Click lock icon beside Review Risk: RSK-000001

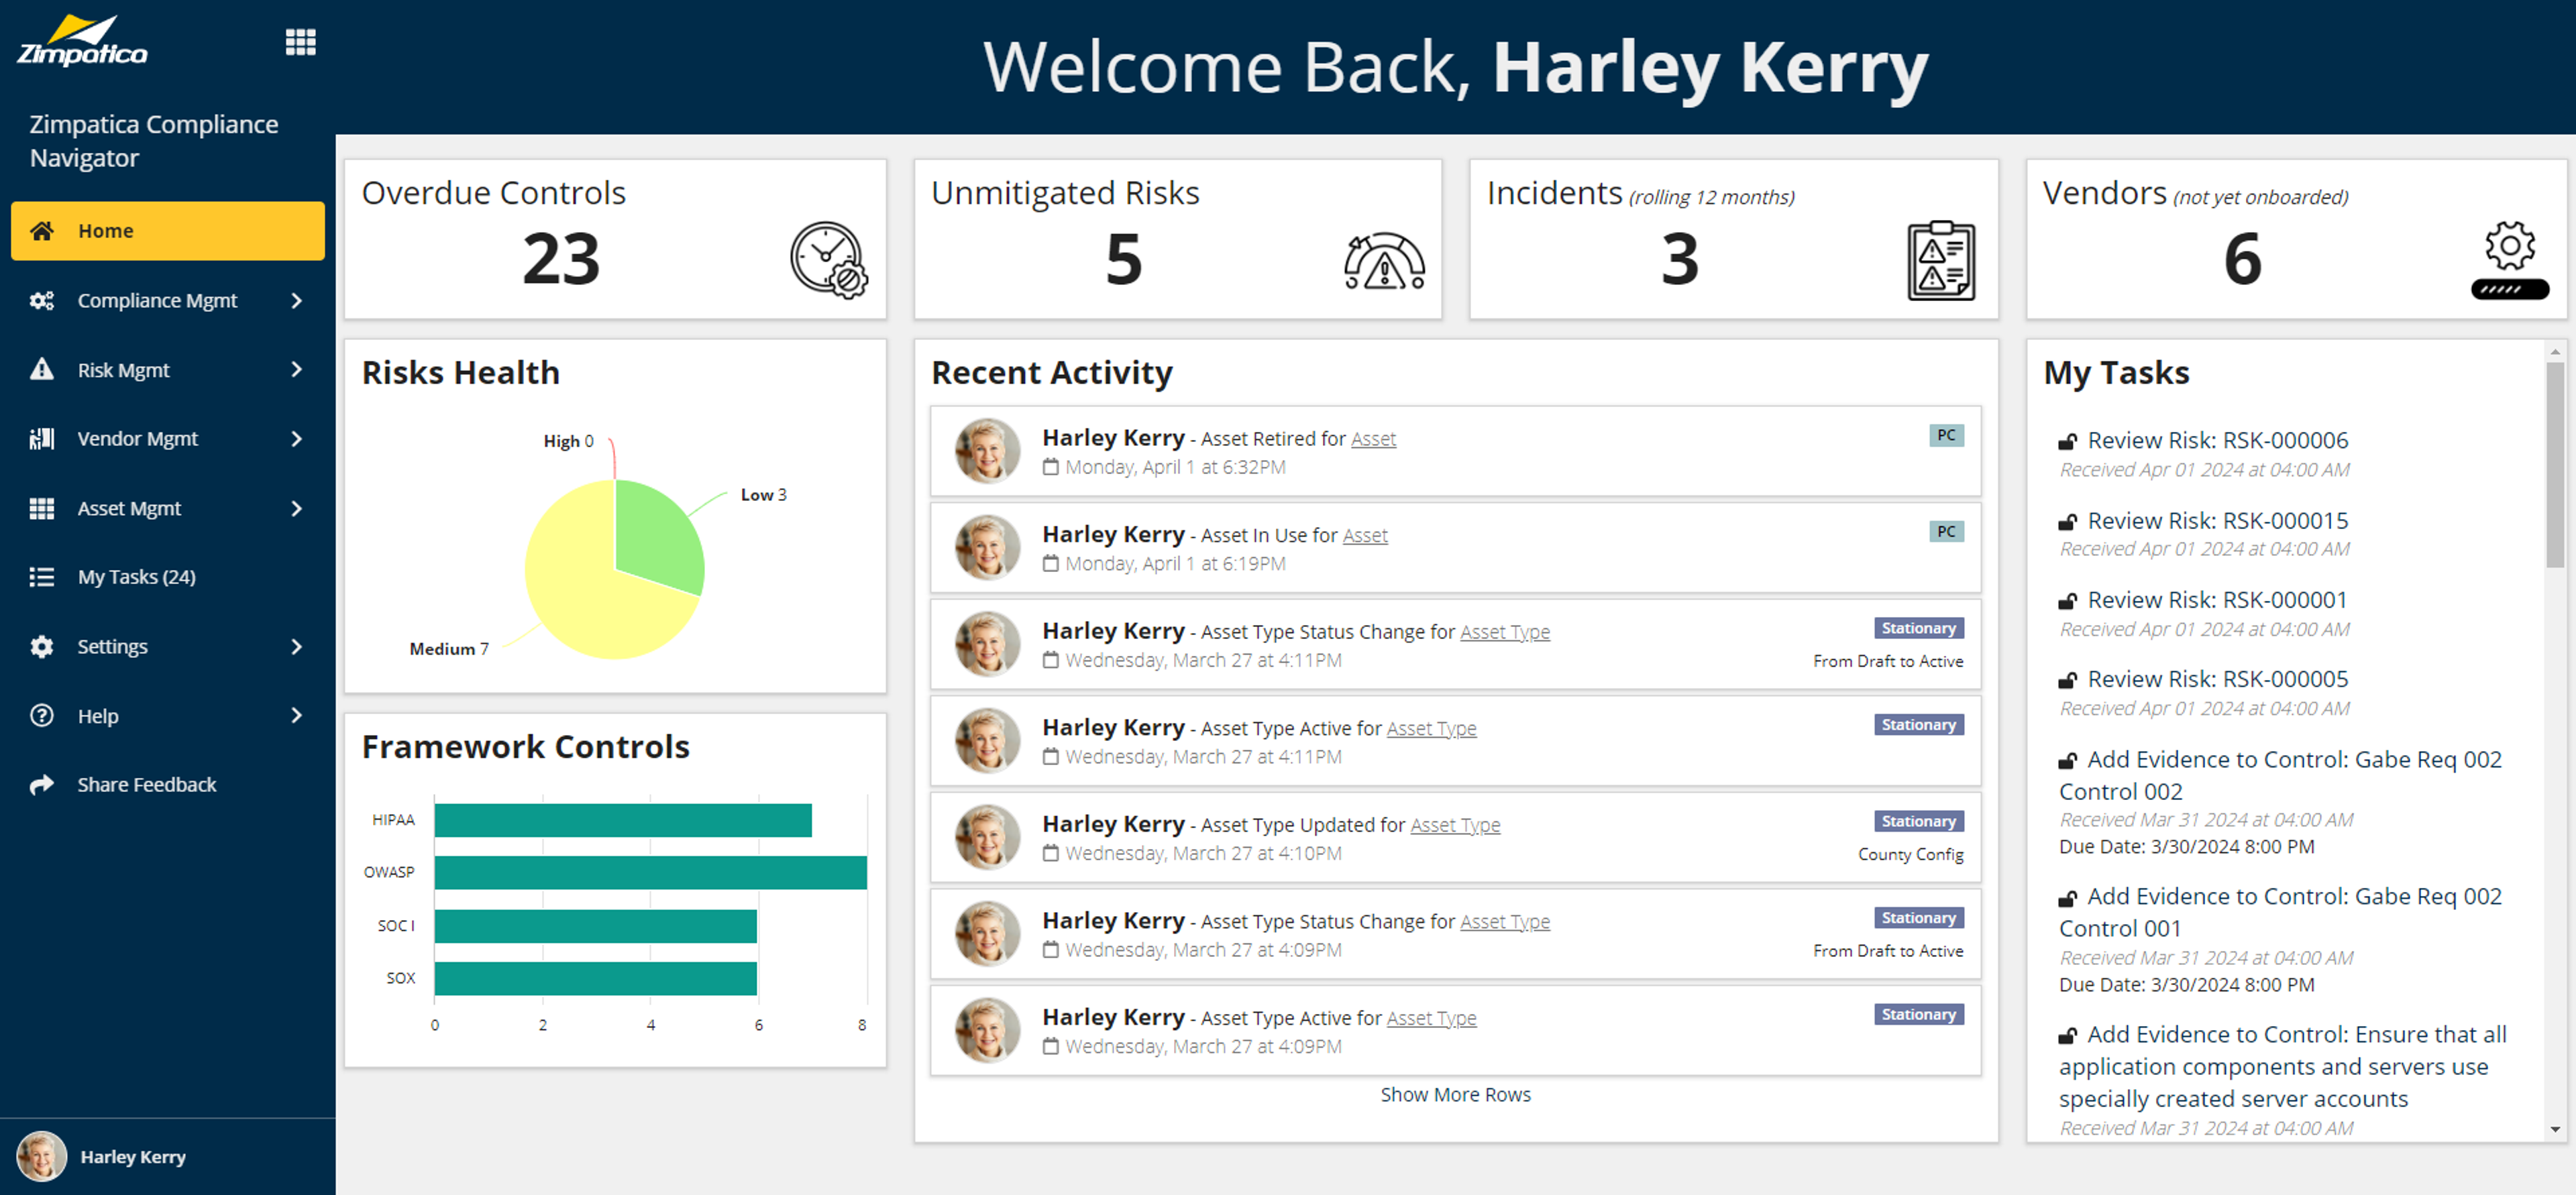[x=2068, y=601]
